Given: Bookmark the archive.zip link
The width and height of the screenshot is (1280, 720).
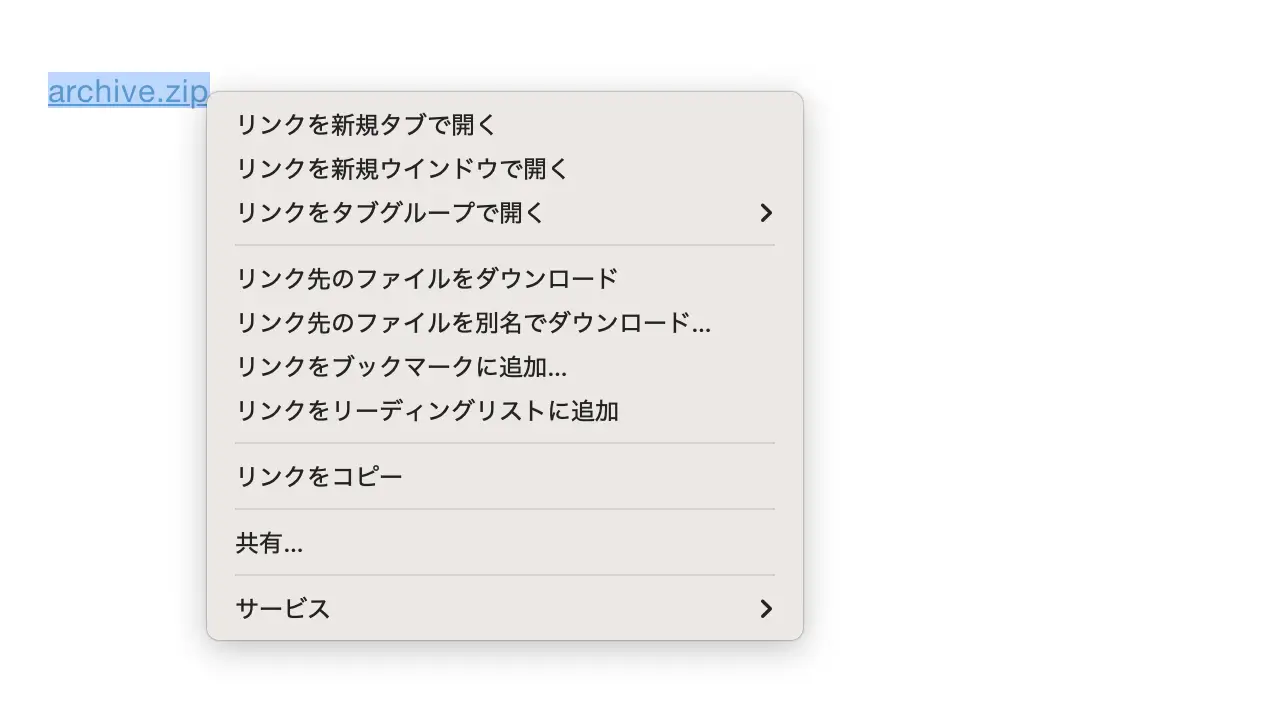Looking at the screenshot, I should pos(401,367).
